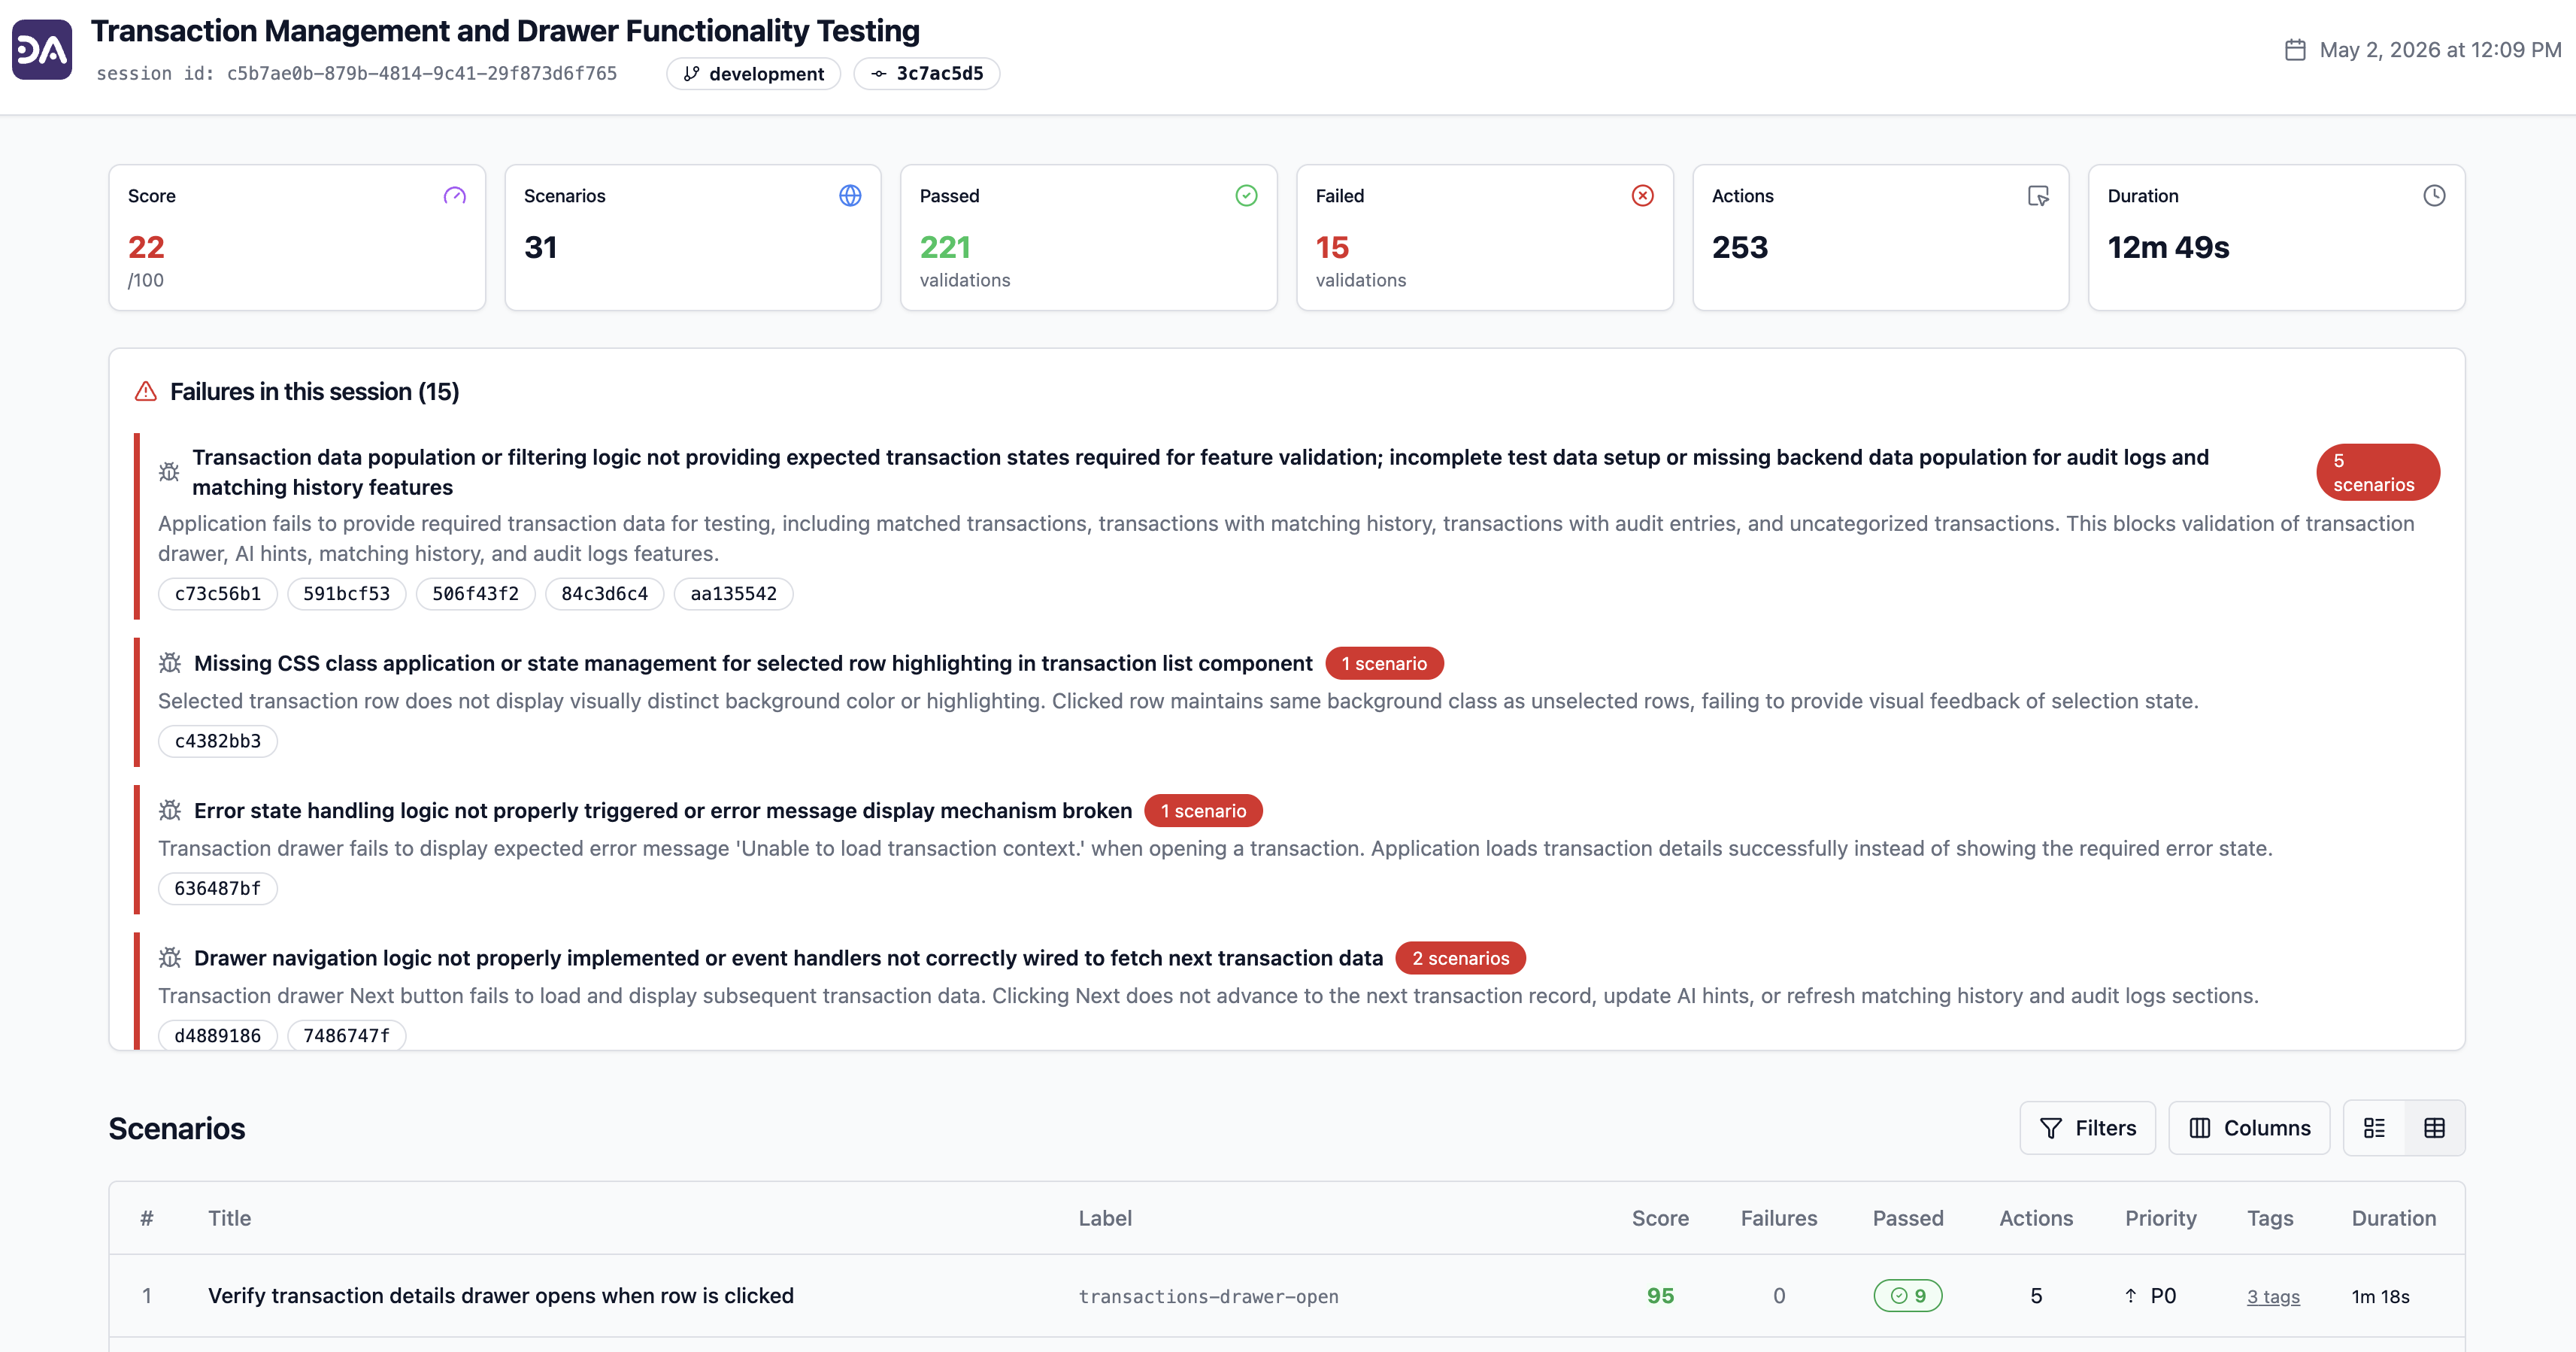
Task: Click the date May 2, 2026 at 12:09 PM
Action: (x=2440, y=50)
